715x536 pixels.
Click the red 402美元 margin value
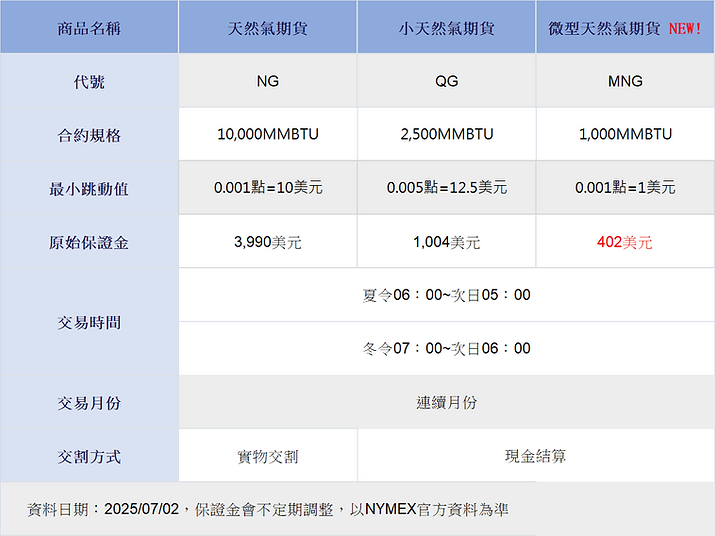(625, 242)
